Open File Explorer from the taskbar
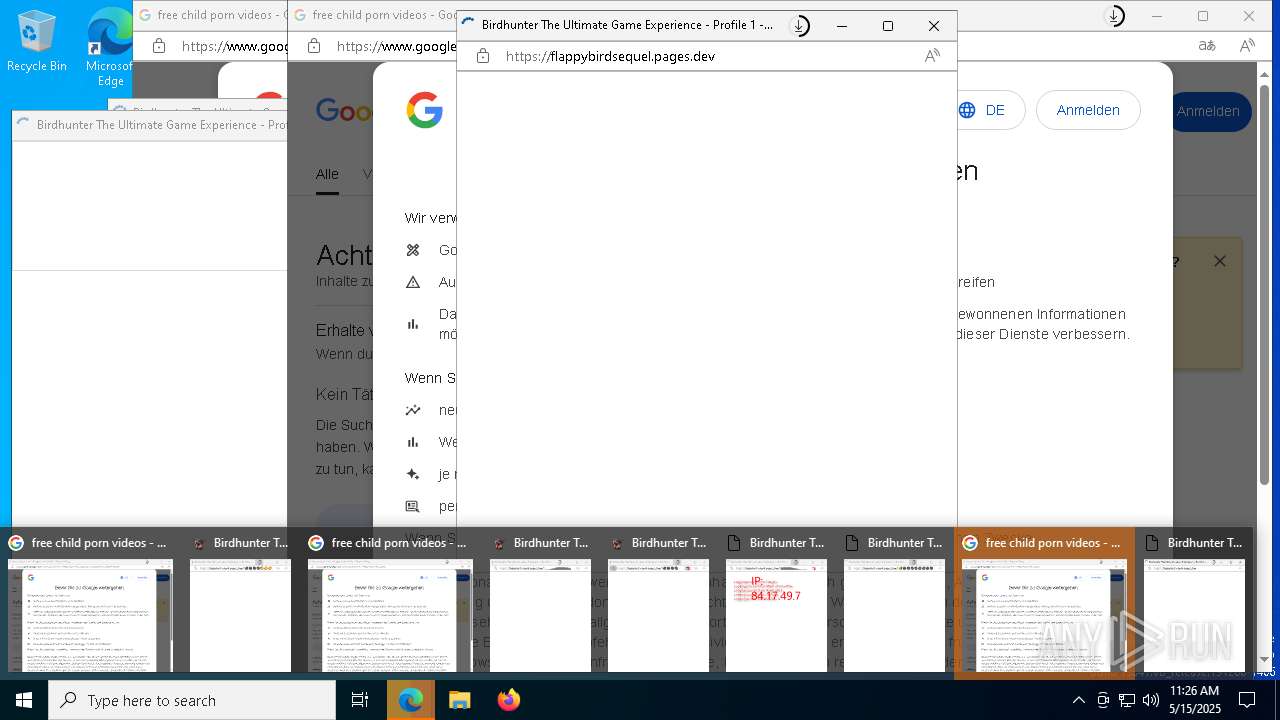 pyautogui.click(x=459, y=700)
